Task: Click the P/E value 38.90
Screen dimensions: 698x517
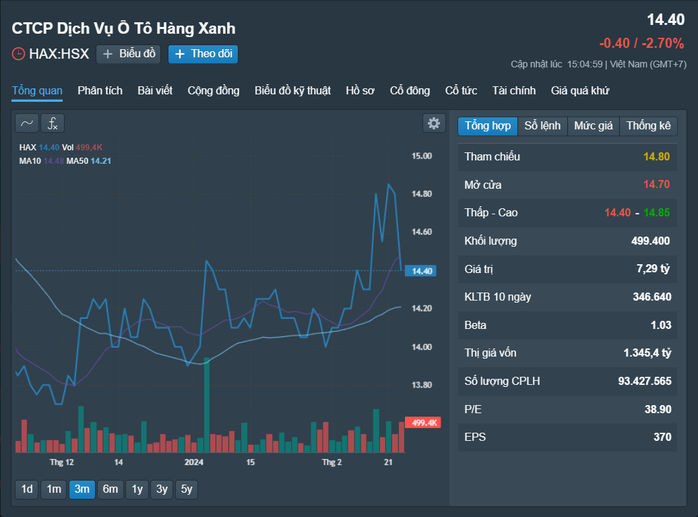Action: 658,409
